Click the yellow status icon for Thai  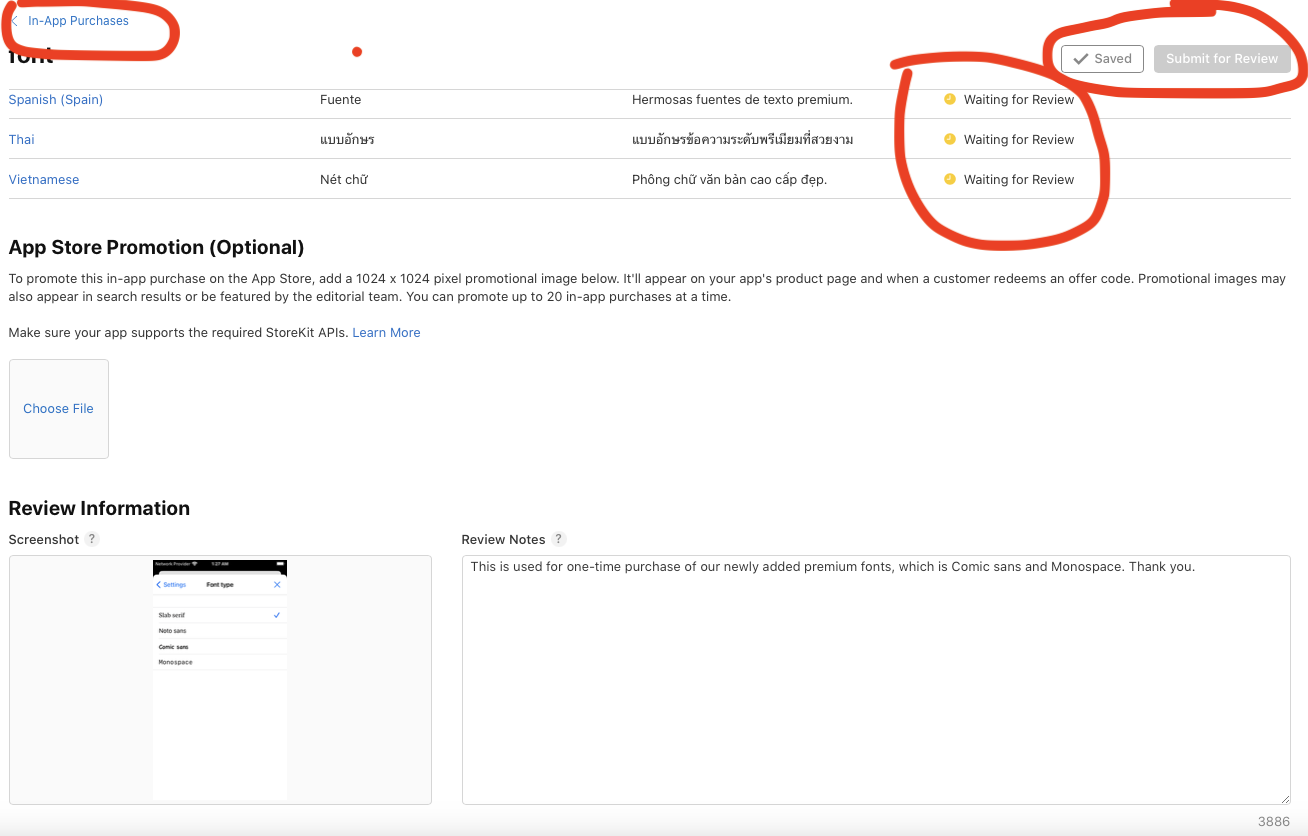coord(950,139)
